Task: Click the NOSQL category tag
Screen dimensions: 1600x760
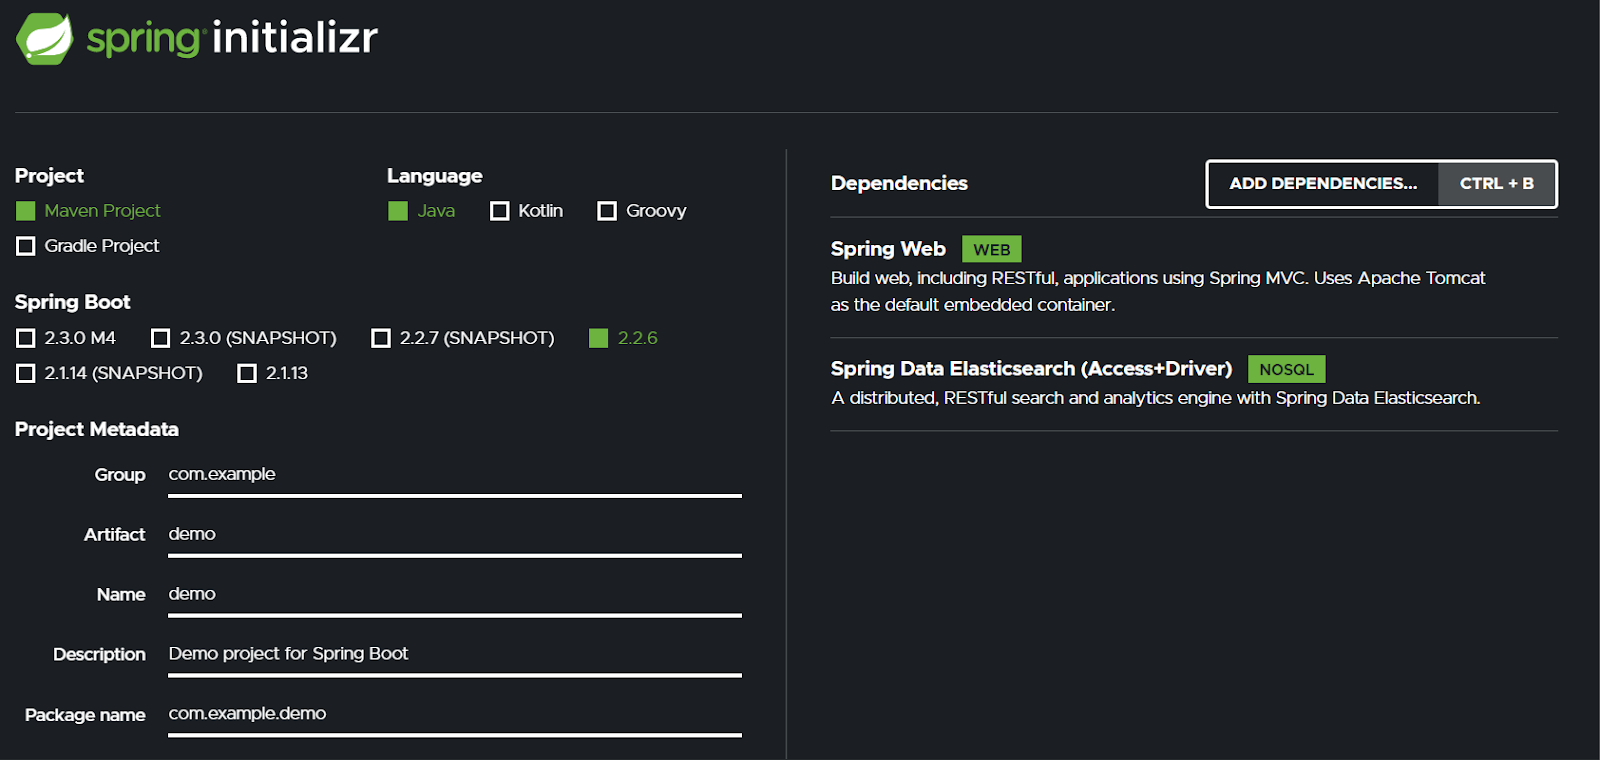Action: pos(1286,369)
